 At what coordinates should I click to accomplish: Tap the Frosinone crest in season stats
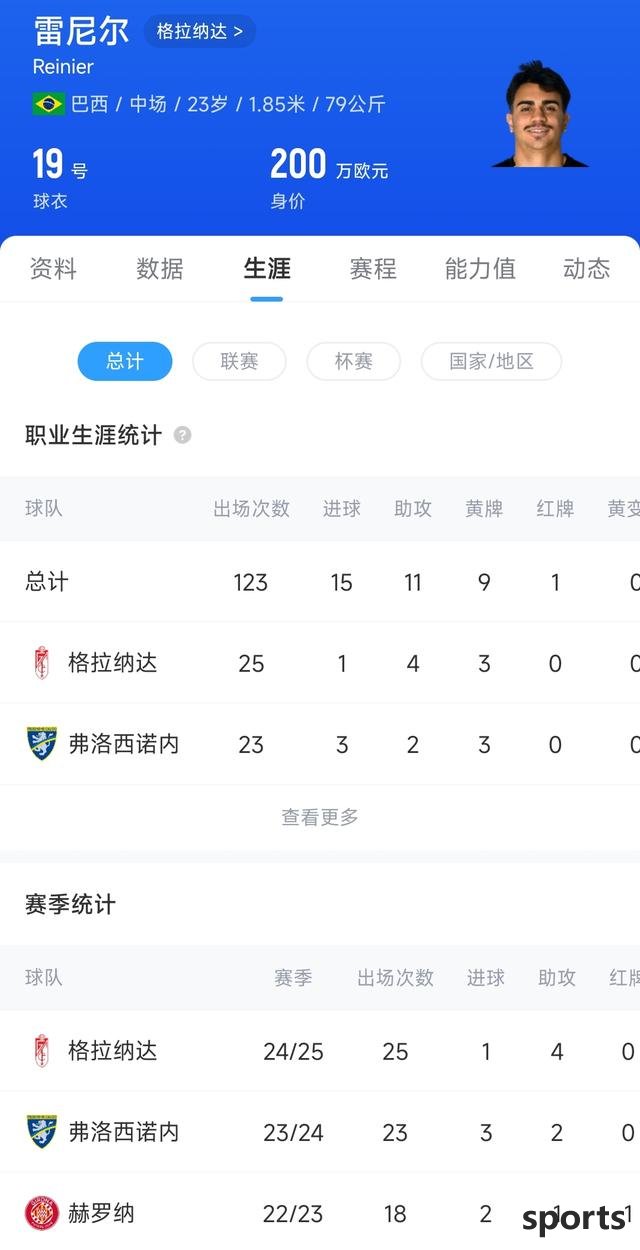point(42,1132)
